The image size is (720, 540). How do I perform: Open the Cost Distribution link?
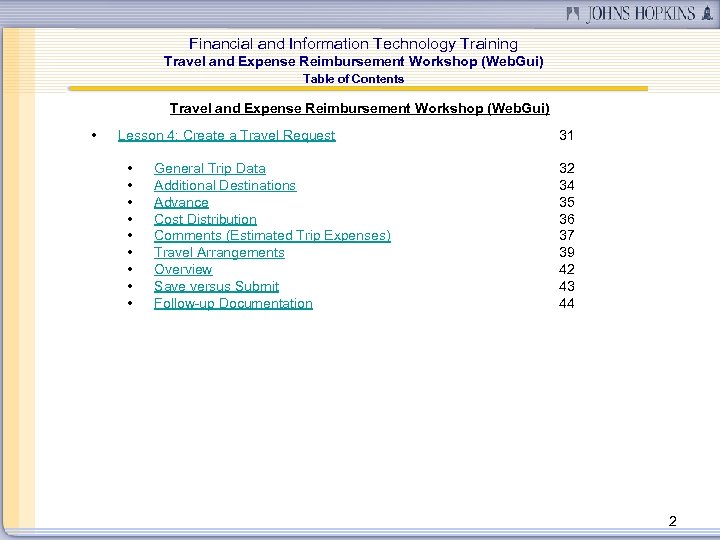[x=205, y=219]
